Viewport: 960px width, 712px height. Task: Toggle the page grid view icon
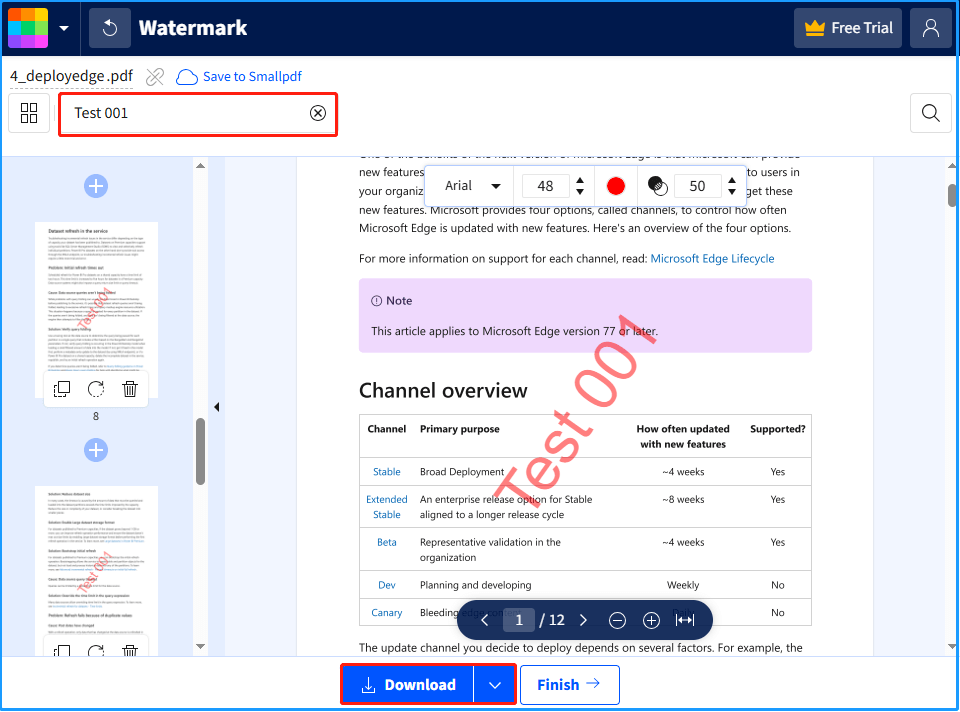coord(29,113)
